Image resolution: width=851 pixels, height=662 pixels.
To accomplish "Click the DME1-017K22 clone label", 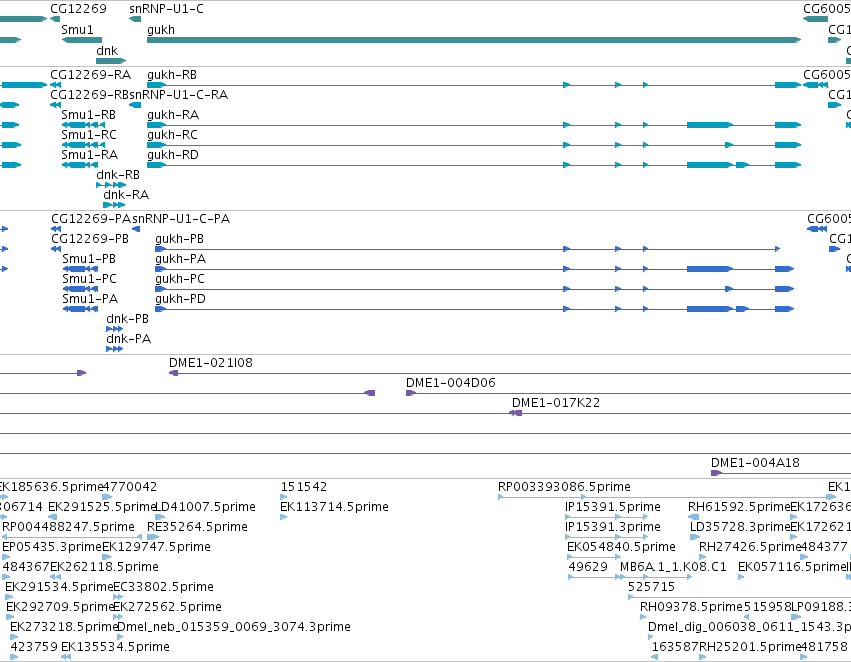I will [x=556, y=404].
